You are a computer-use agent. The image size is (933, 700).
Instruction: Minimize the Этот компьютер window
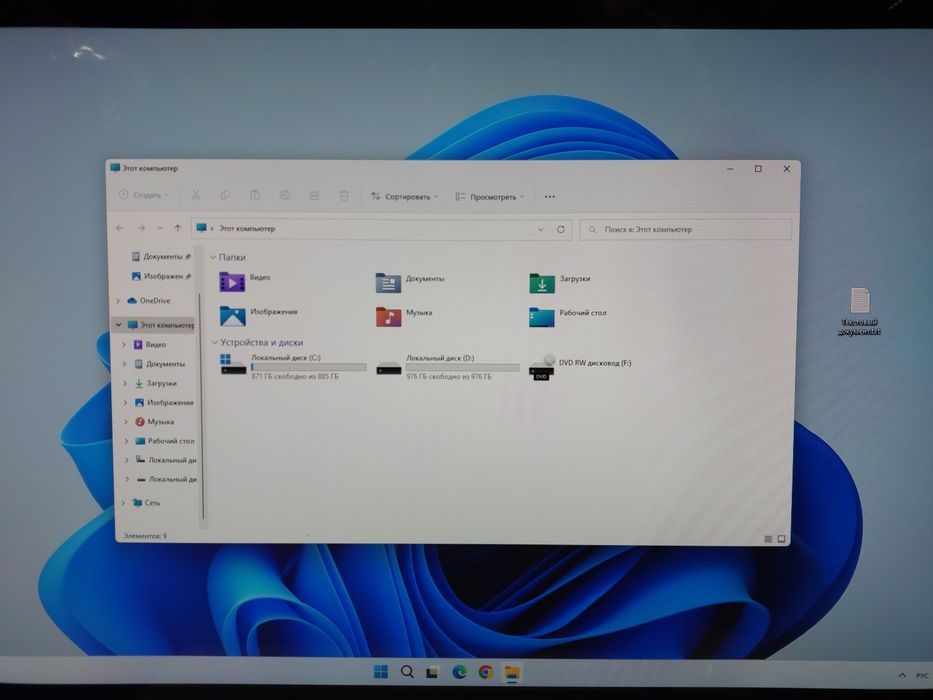730,169
